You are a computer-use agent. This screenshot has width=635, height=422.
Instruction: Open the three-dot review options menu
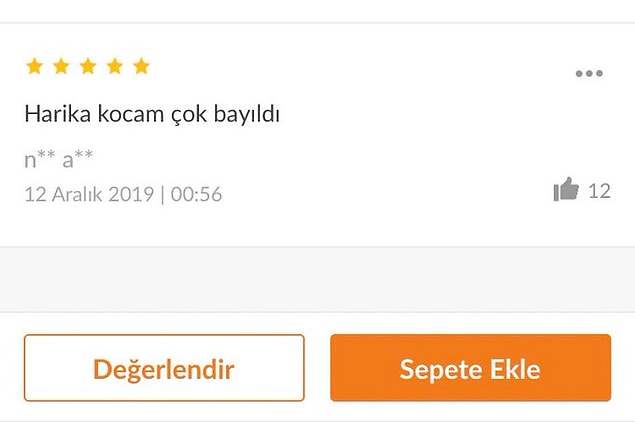click(x=589, y=73)
